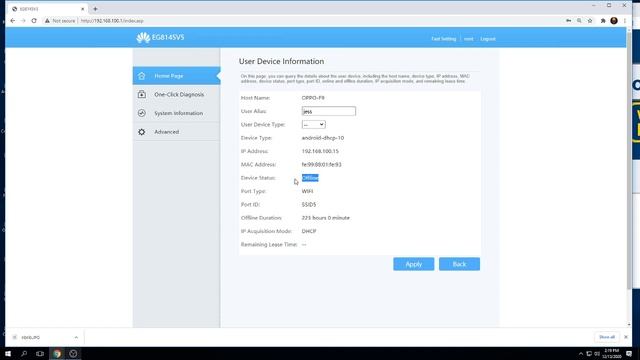The image size is (640, 360).
Task: Close the EG8145V5 browser tab
Action: (82, 9)
